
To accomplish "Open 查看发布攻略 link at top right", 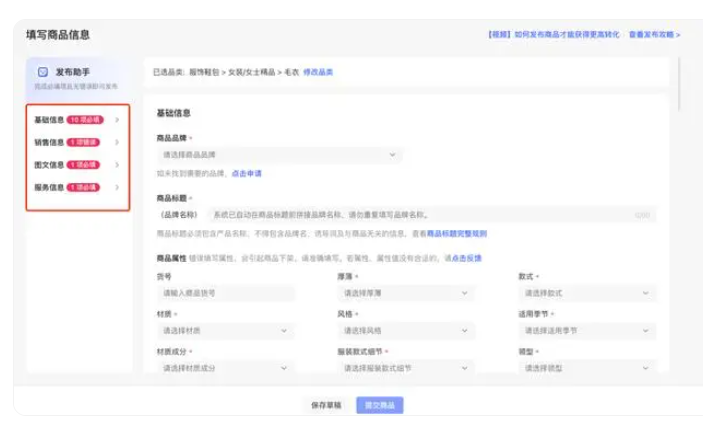I will [x=654, y=34].
